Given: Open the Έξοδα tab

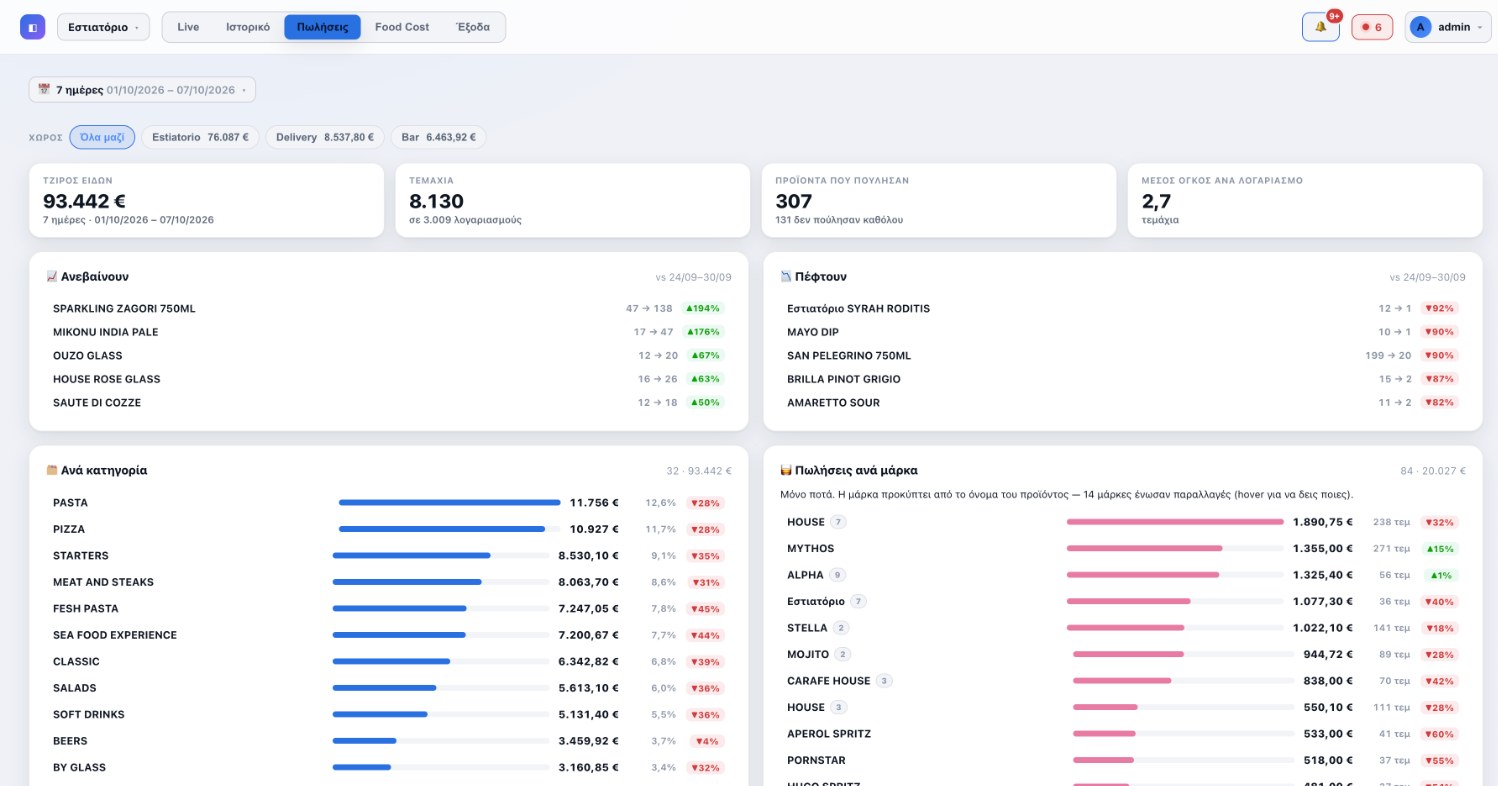Looking at the screenshot, I should 473,27.
